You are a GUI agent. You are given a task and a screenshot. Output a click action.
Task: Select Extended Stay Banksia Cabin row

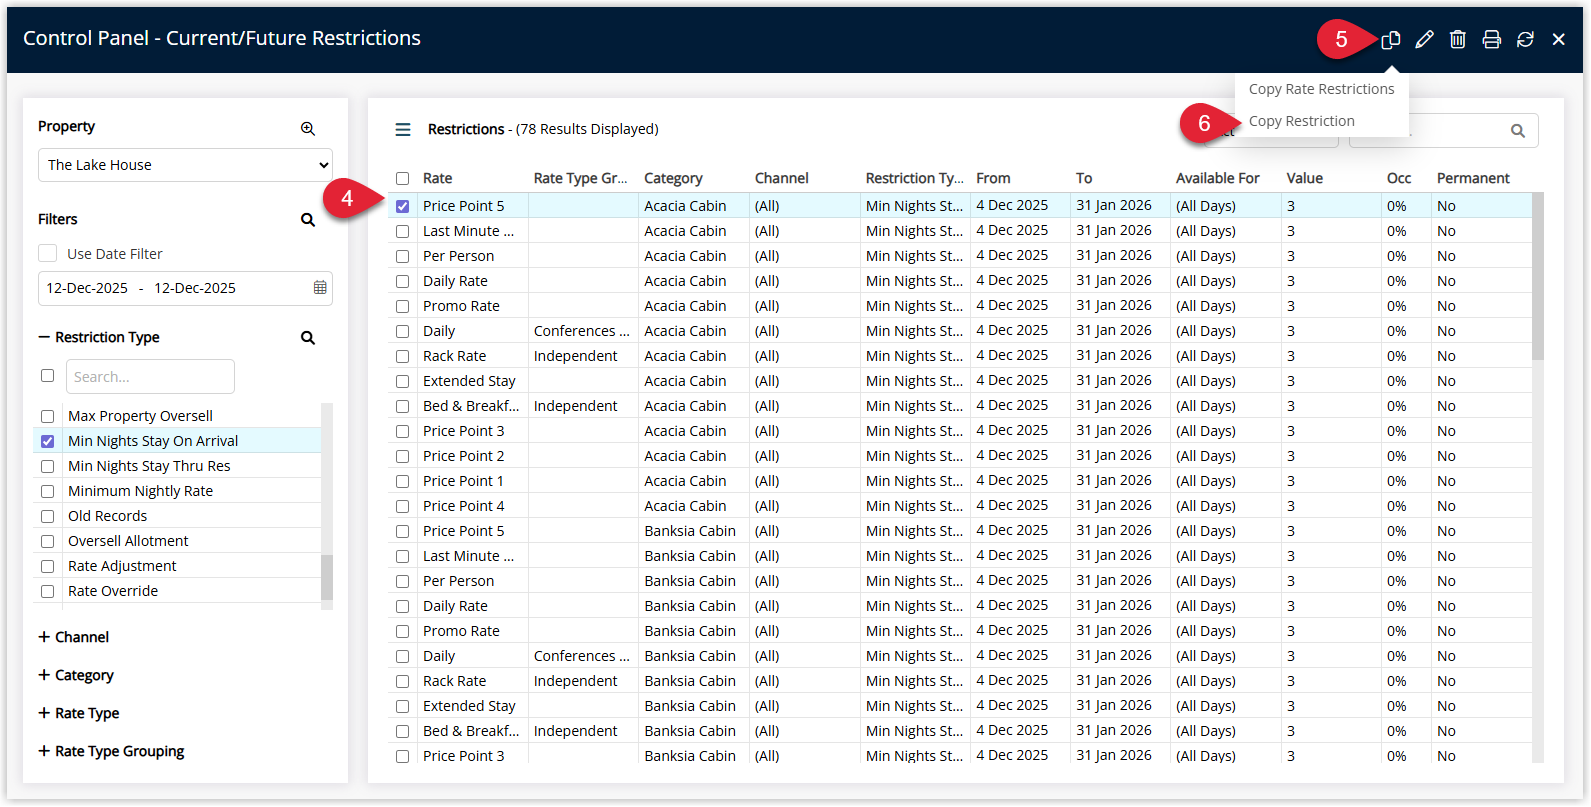960,706
